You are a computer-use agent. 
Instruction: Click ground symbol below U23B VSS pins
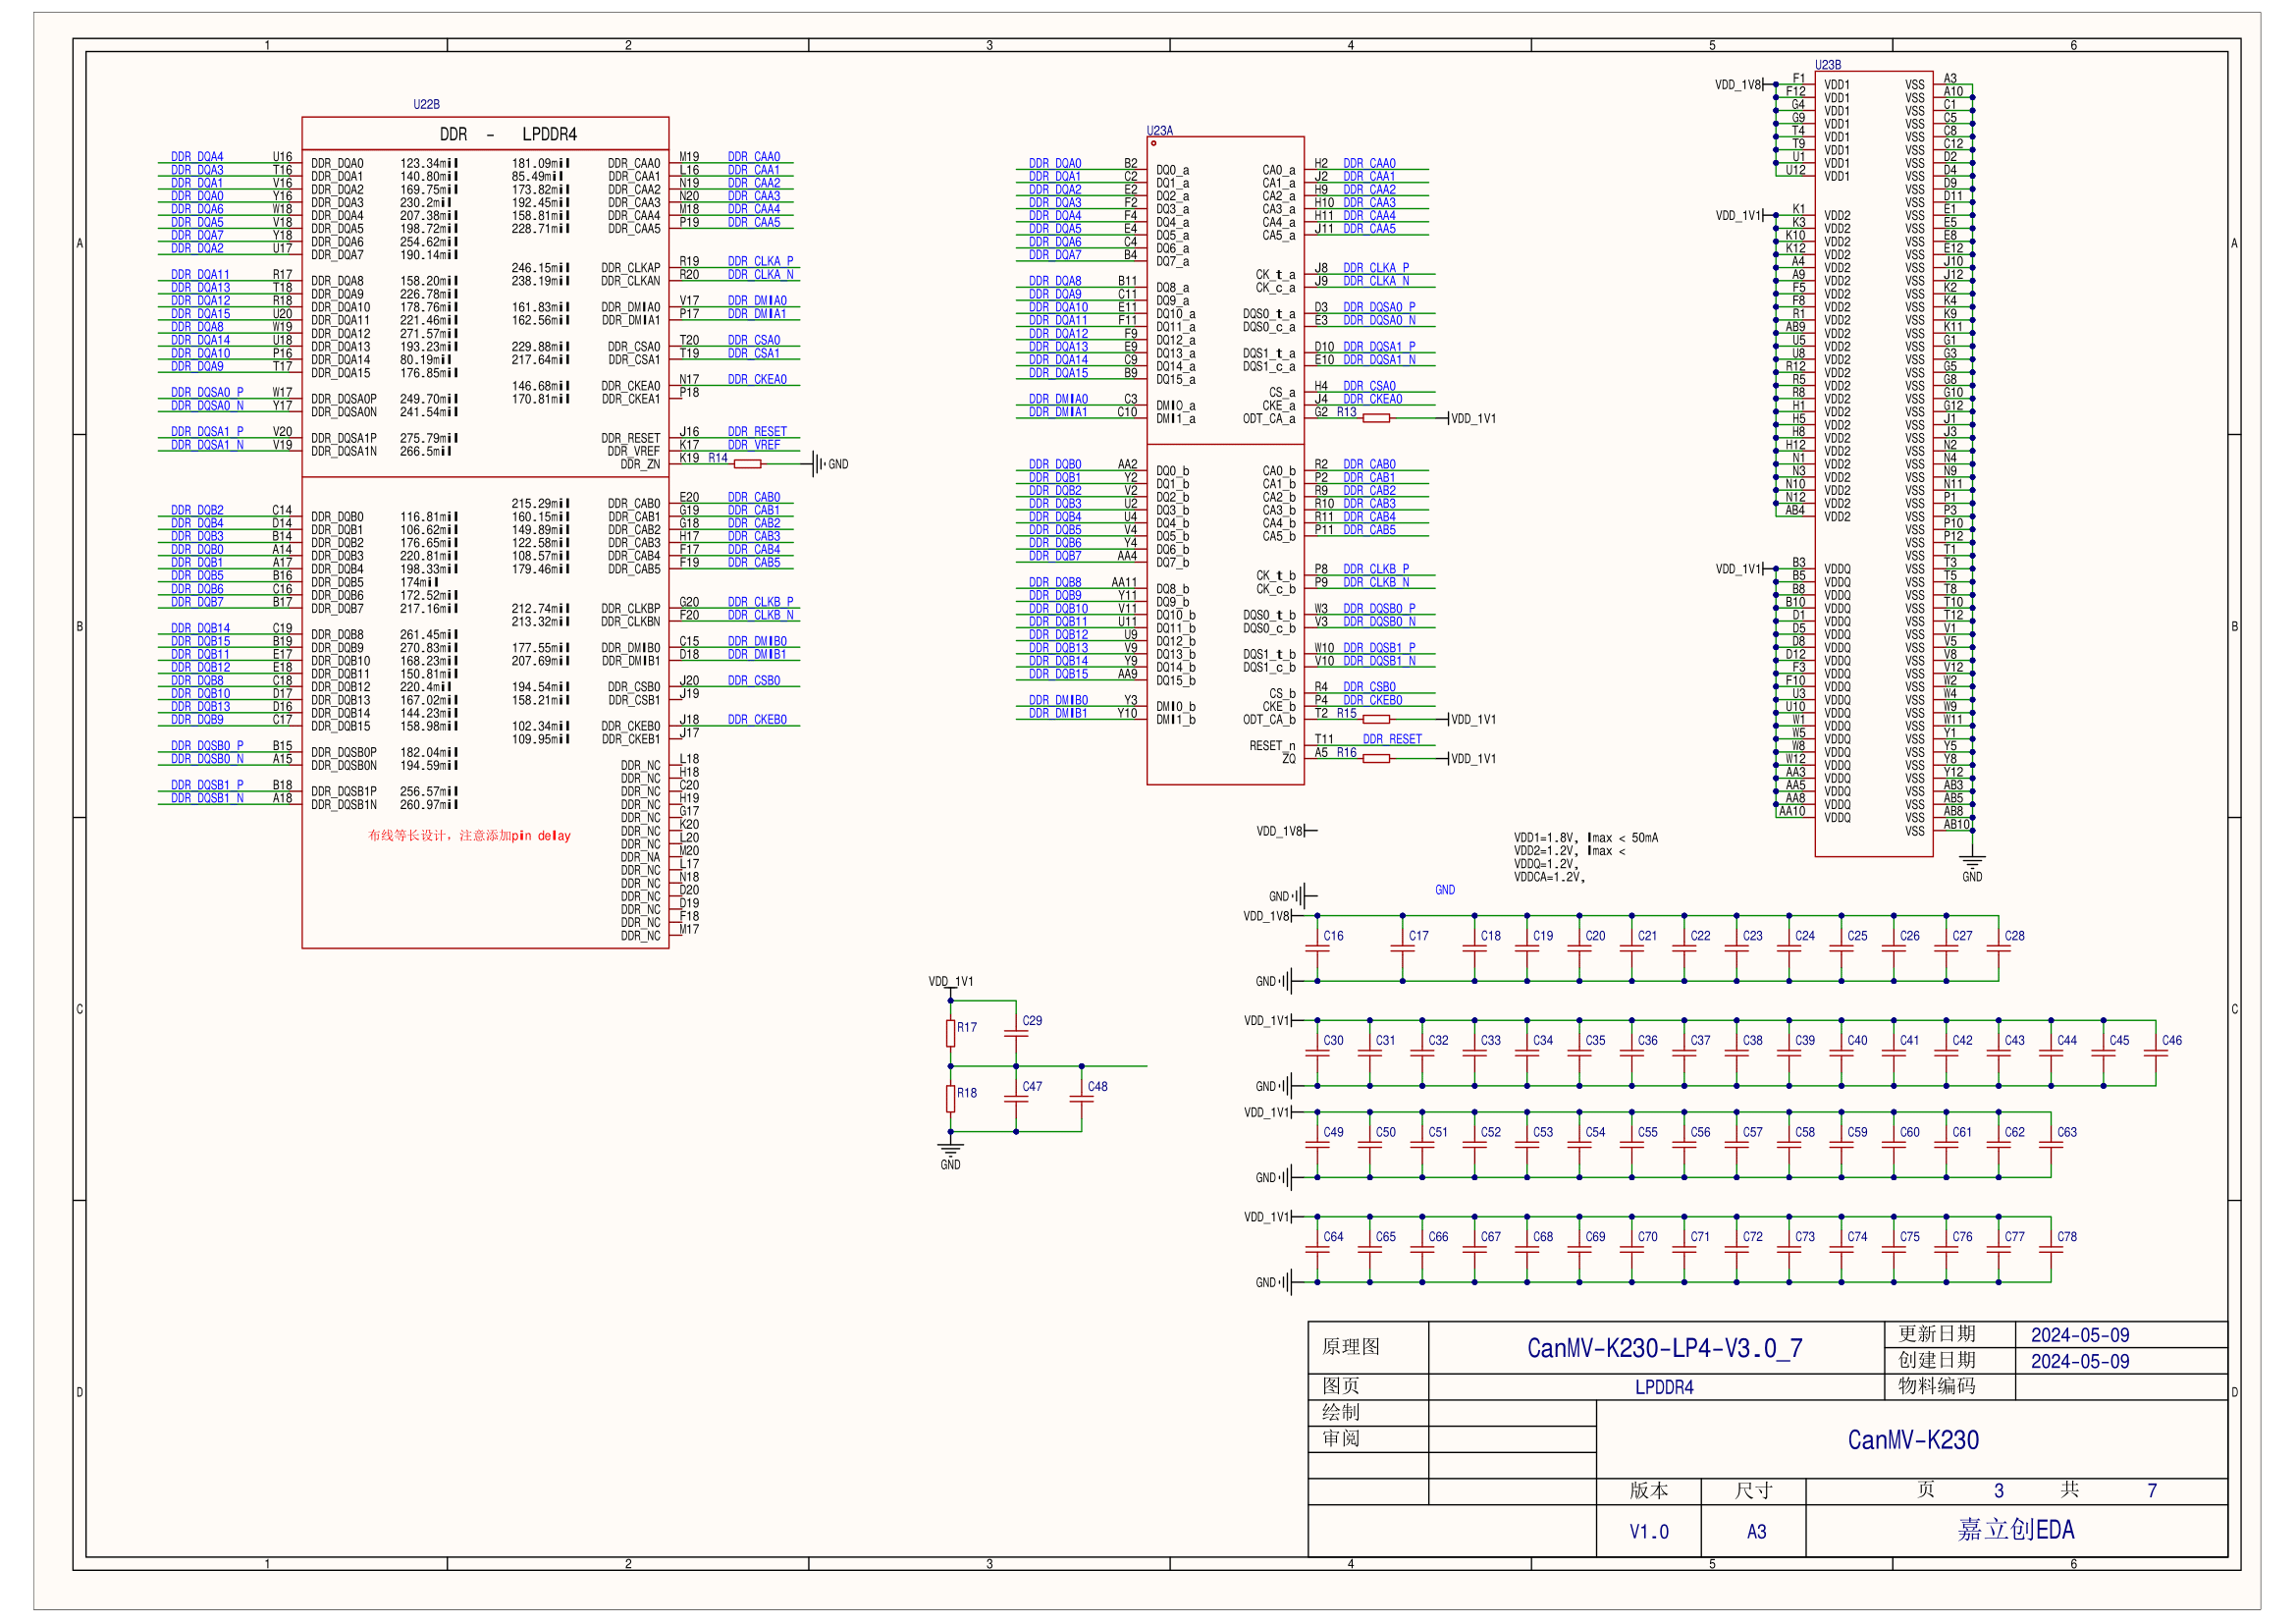(1971, 861)
